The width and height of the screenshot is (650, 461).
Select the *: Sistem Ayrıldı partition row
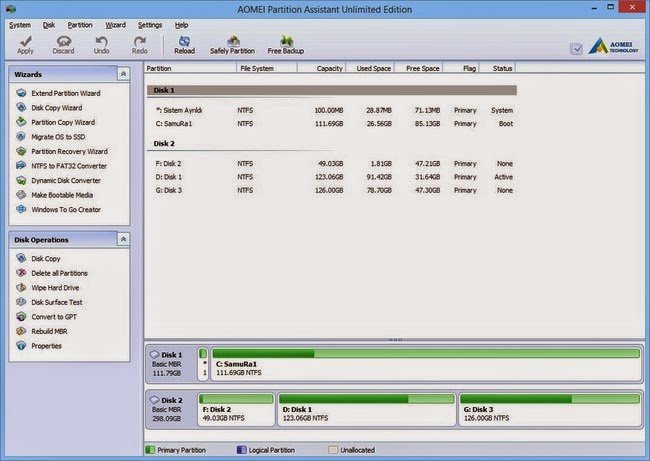coord(334,110)
